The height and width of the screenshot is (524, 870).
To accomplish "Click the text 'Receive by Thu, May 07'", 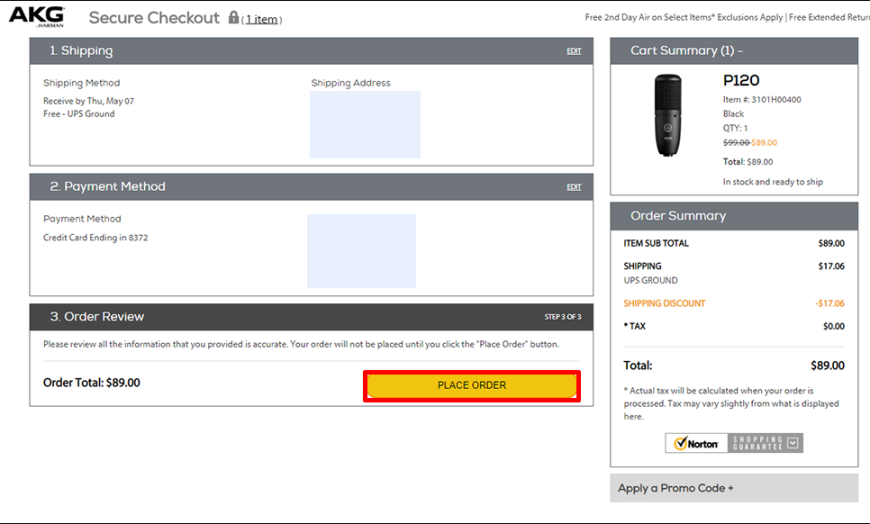I will [x=89, y=101].
